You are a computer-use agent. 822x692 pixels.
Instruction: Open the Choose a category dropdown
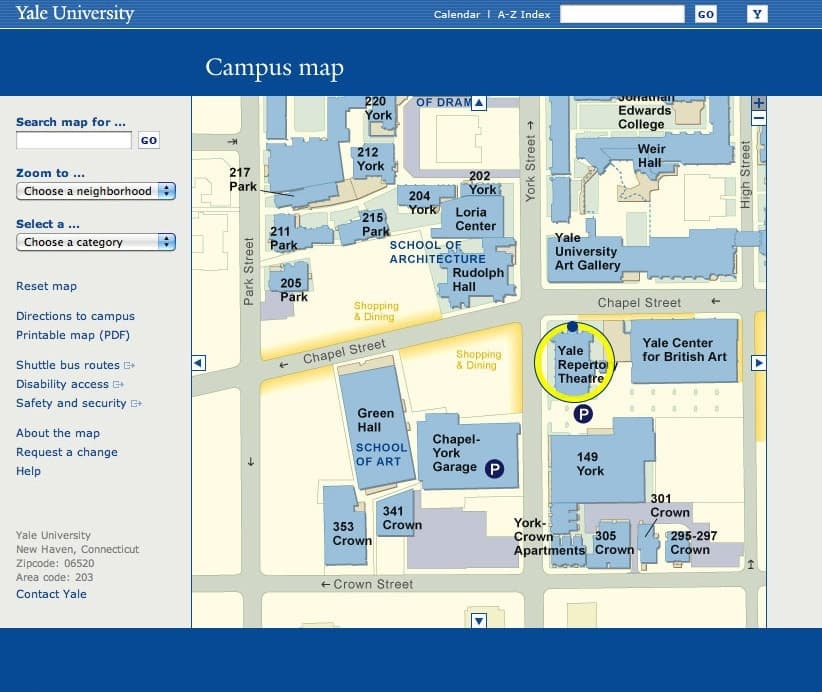95,242
